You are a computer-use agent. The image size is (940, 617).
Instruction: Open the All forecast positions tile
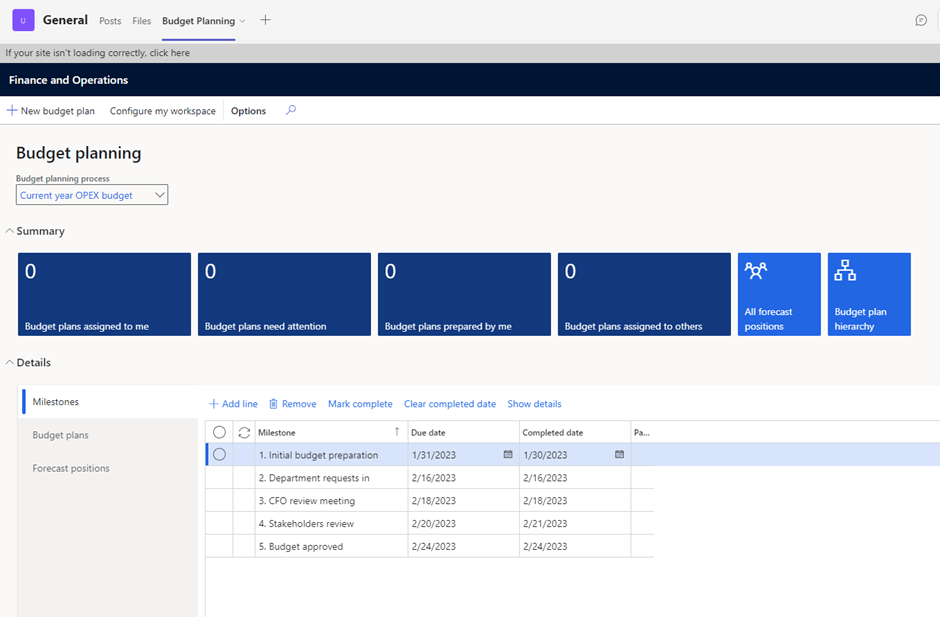(x=779, y=294)
